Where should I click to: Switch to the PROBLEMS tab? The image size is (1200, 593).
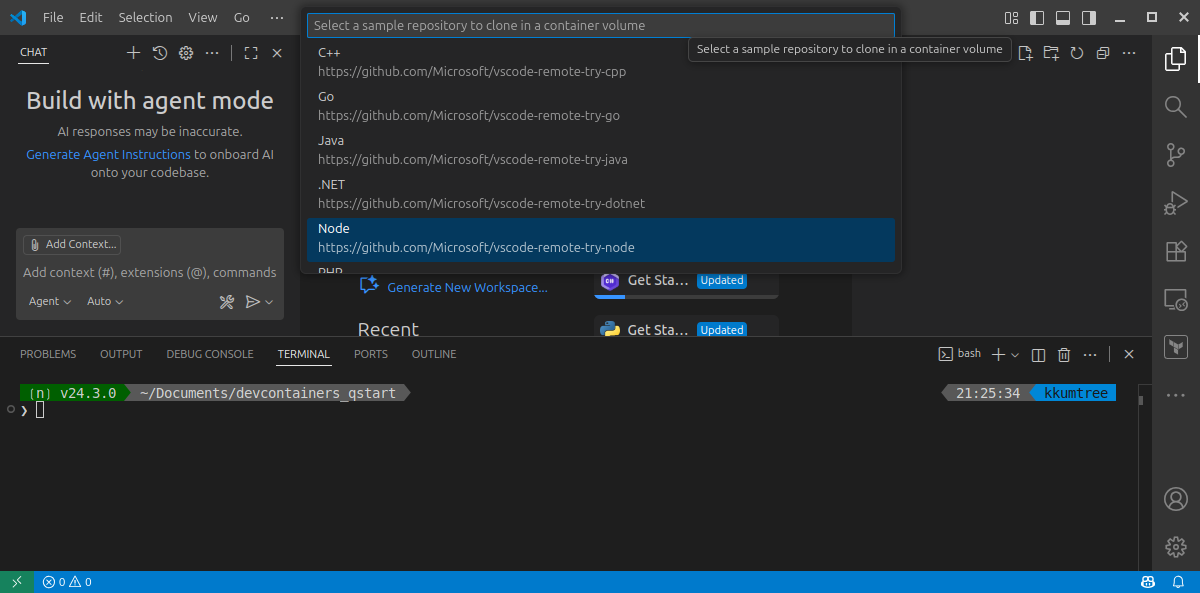[x=48, y=354]
